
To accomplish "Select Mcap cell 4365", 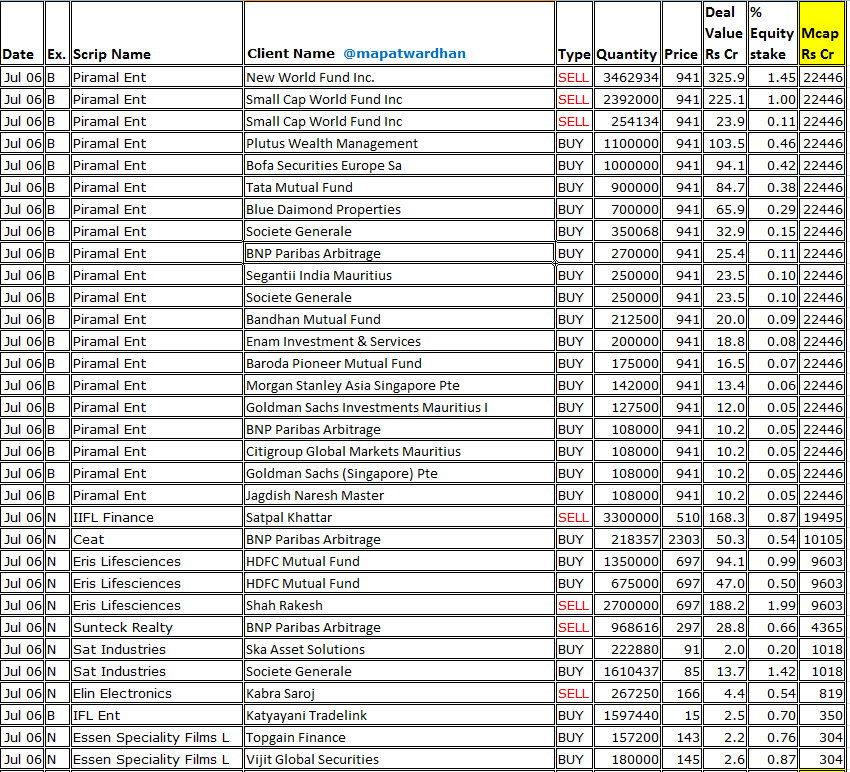I will coord(821,627).
